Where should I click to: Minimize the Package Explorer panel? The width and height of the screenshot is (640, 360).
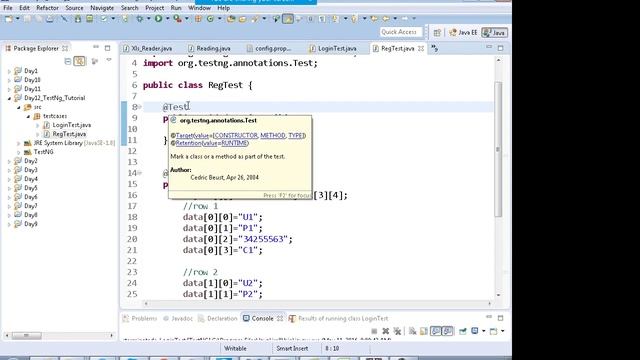pyautogui.click(x=96, y=47)
